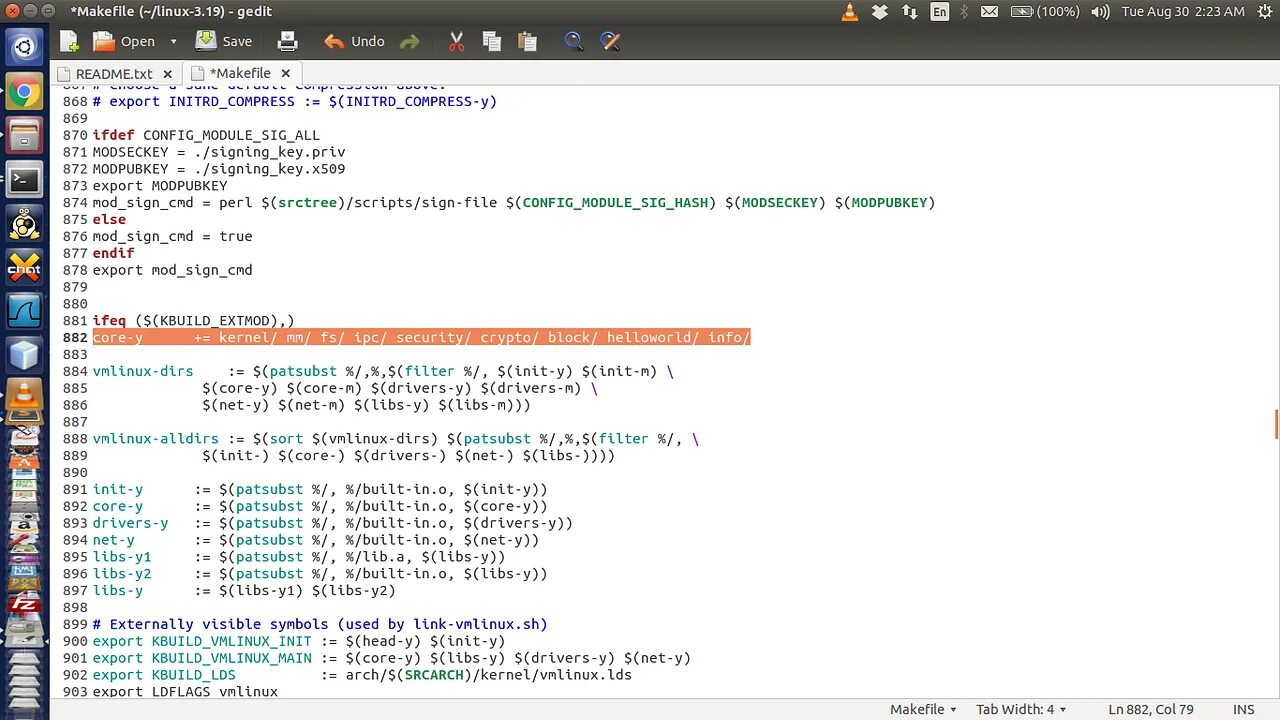Open the network connections indicator
Screen dimensions: 1280x720
[909, 12]
